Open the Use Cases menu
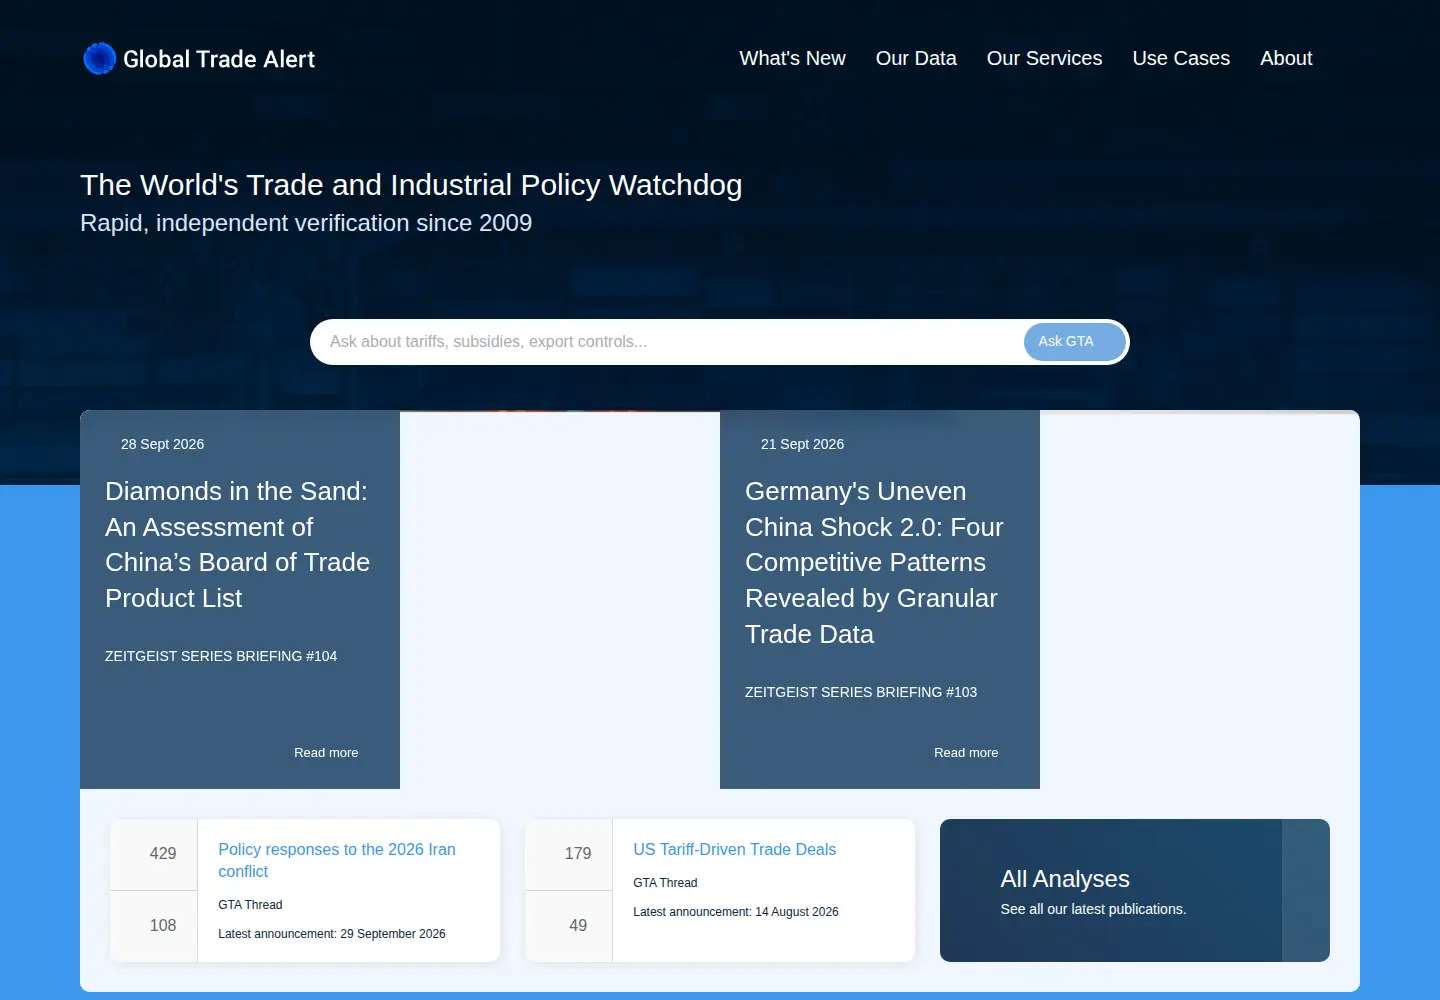Image resolution: width=1440 pixels, height=1000 pixels. [x=1181, y=58]
